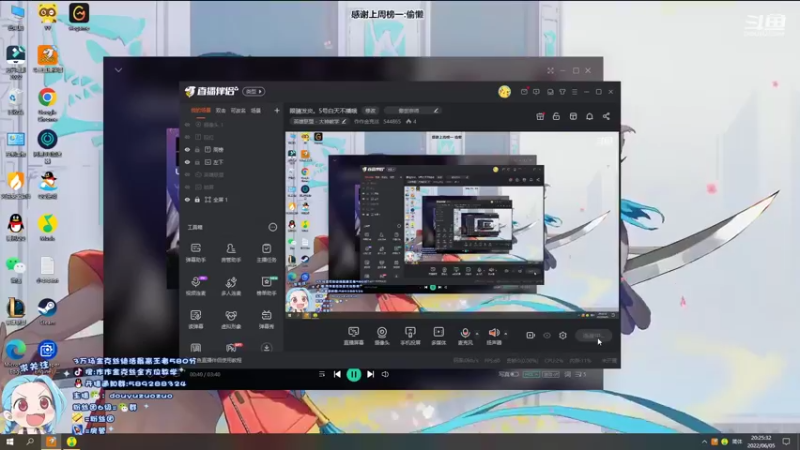Edit the room announcement field

pos(411,111)
